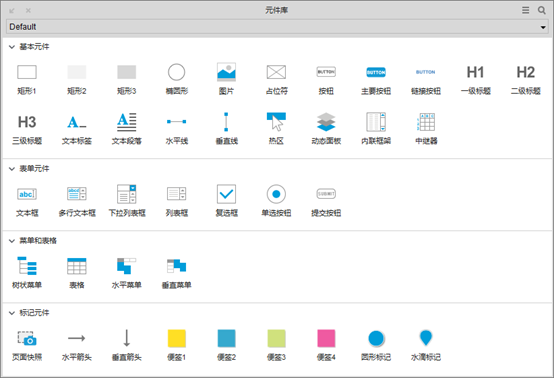
Task: Pick the yellow 便签1 sticky note
Action: pyautogui.click(x=176, y=345)
